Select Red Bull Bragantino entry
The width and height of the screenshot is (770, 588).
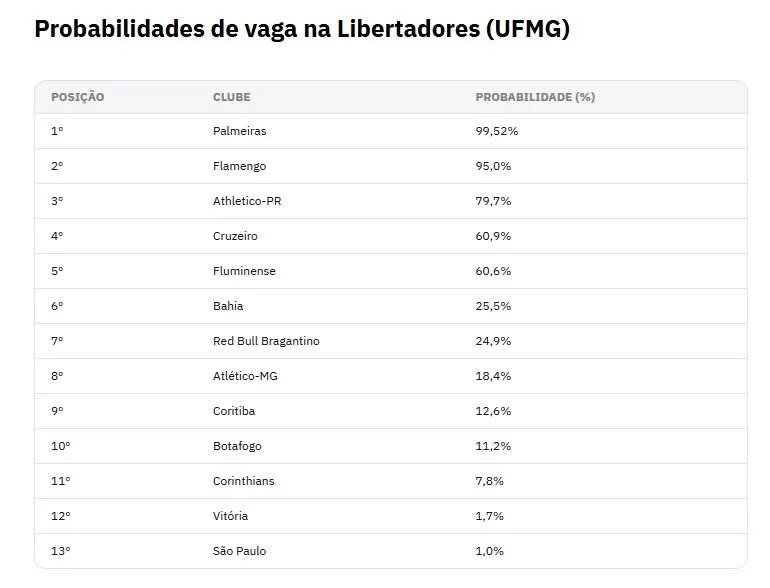click(x=266, y=341)
